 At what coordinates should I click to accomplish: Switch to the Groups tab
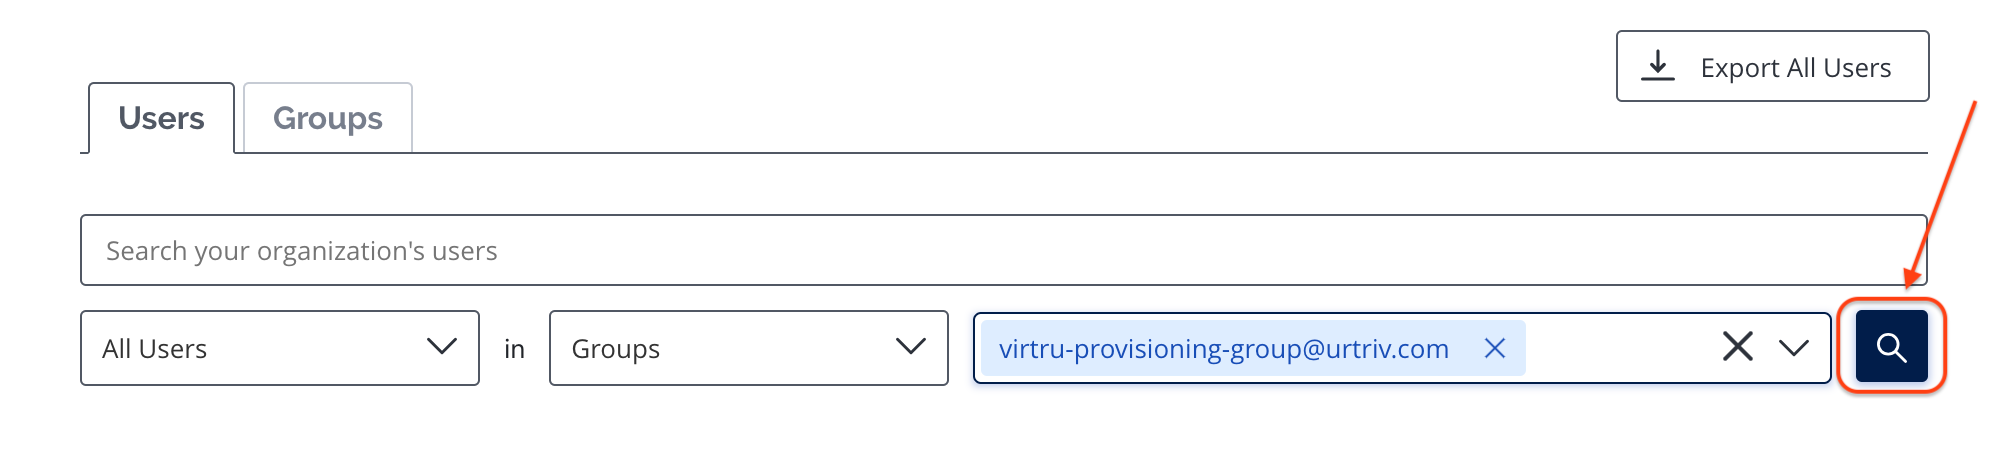[x=328, y=118]
